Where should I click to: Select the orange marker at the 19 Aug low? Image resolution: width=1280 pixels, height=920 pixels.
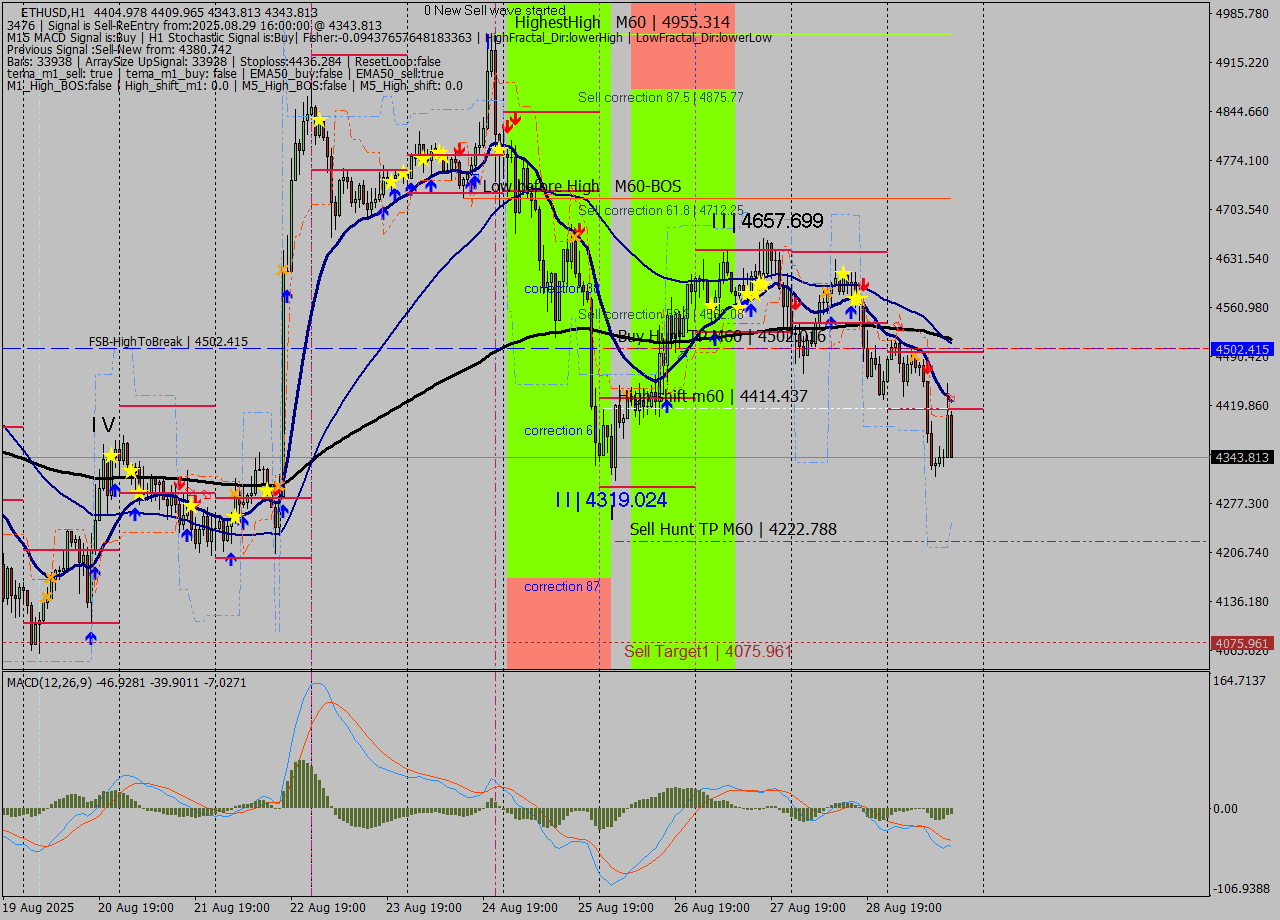click(46, 596)
